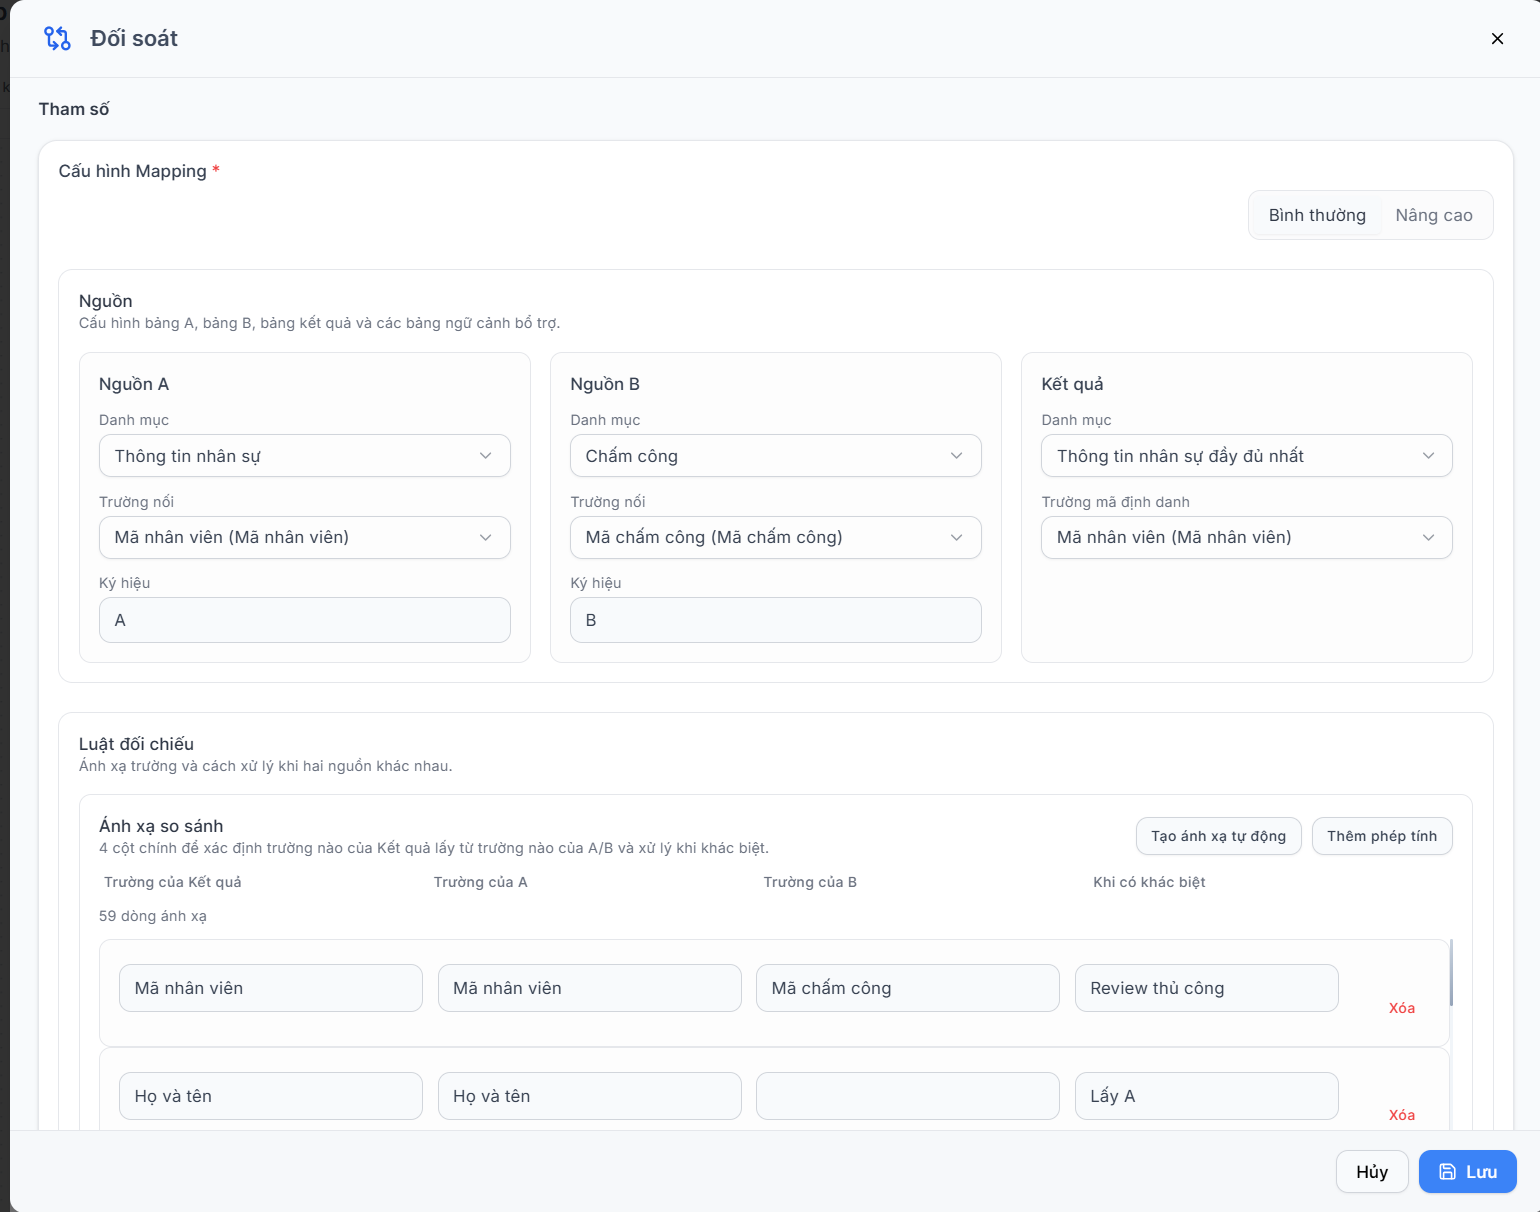
Task: Switch mapping mode to Nâng cao
Action: [1434, 215]
